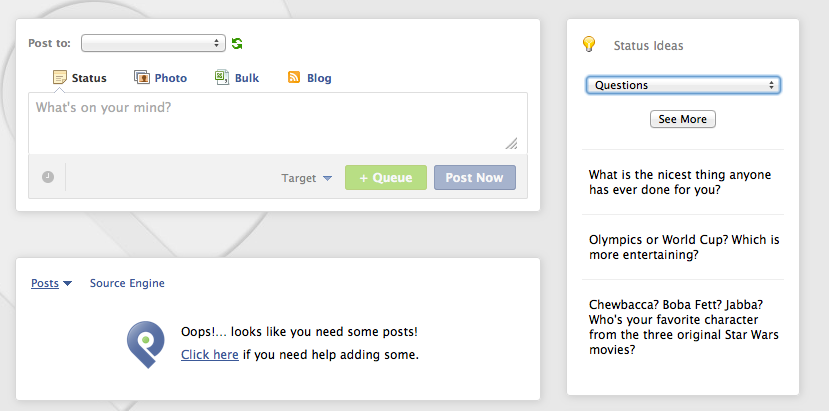
Task: Open the schedule clock icon
Action: pyautogui.click(x=48, y=177)
